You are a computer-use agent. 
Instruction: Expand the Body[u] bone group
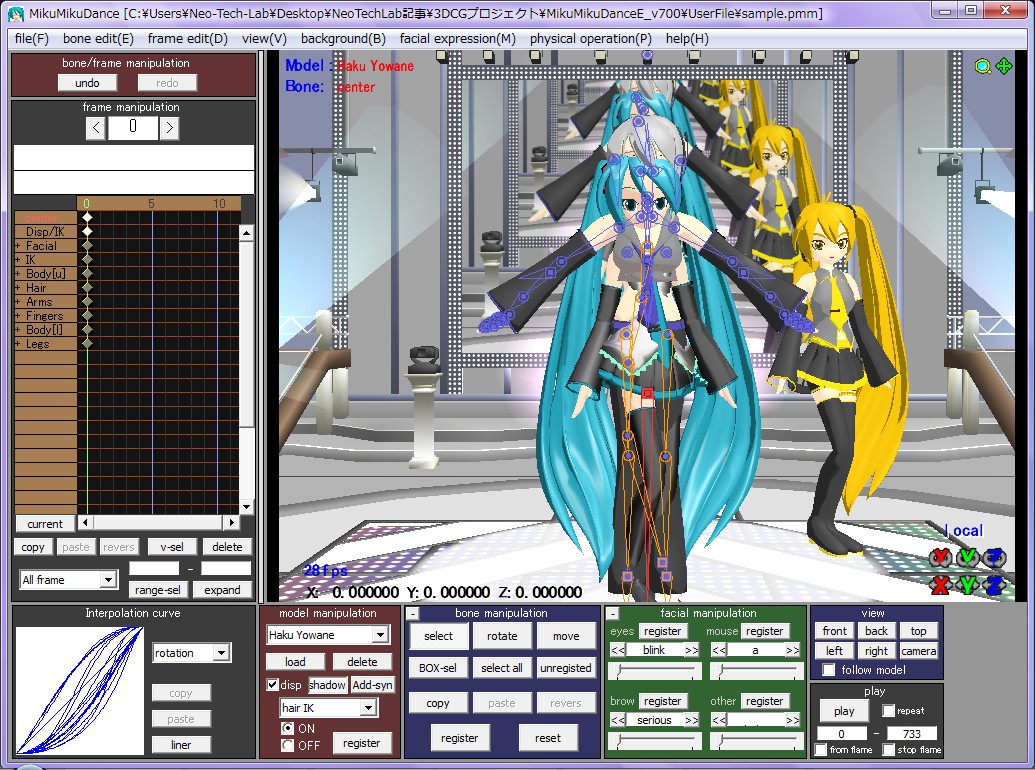pos(18,274)
